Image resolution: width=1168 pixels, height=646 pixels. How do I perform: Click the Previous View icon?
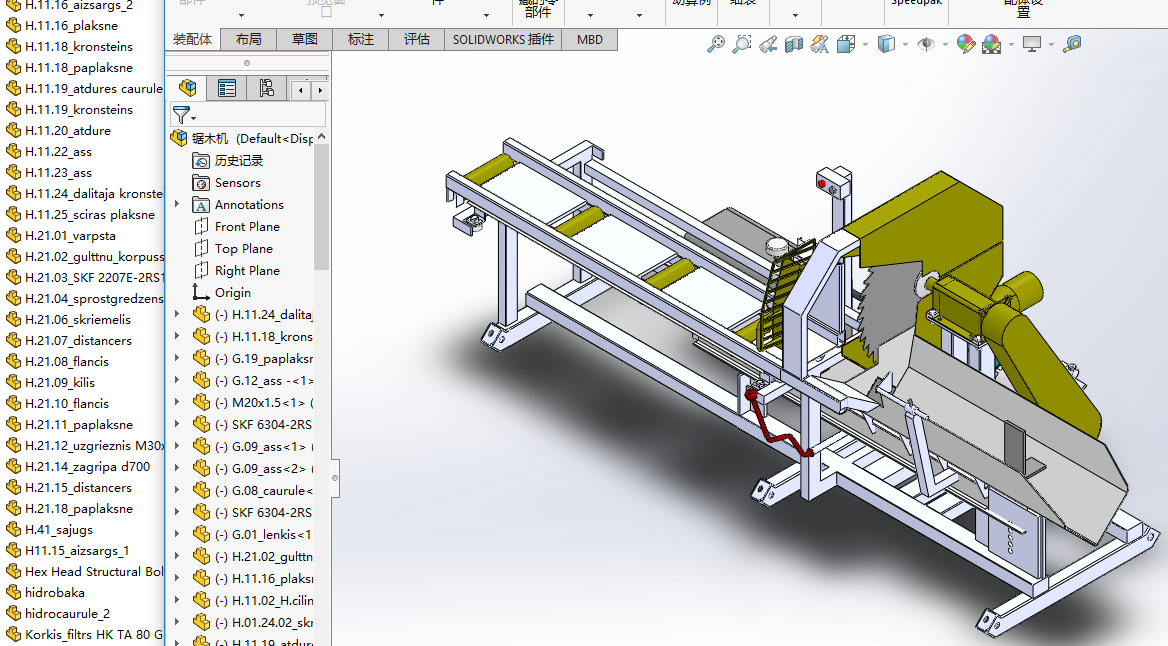point(768,44)
